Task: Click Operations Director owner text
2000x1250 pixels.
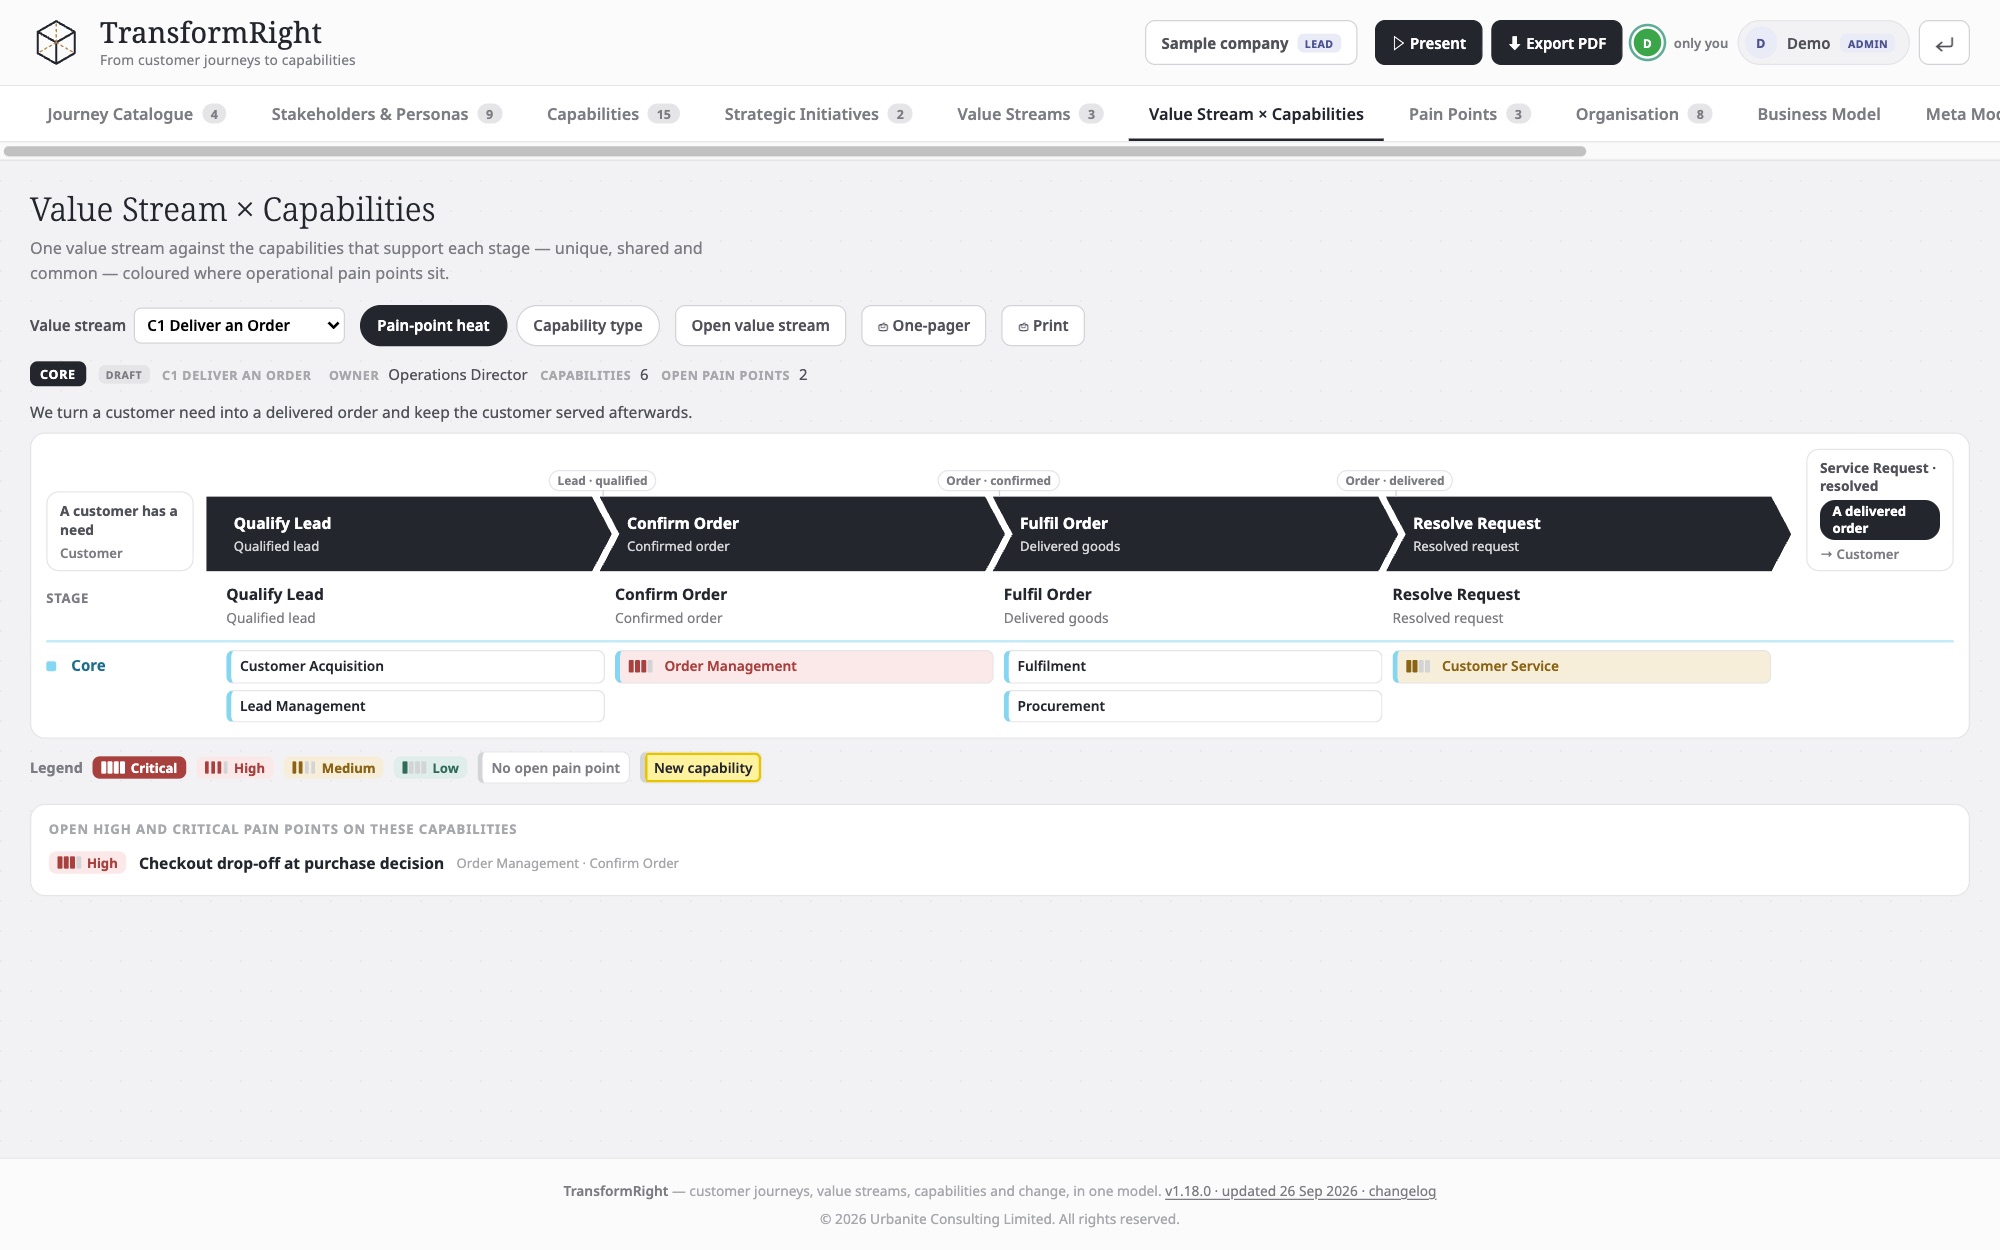Action: point(457,375)
